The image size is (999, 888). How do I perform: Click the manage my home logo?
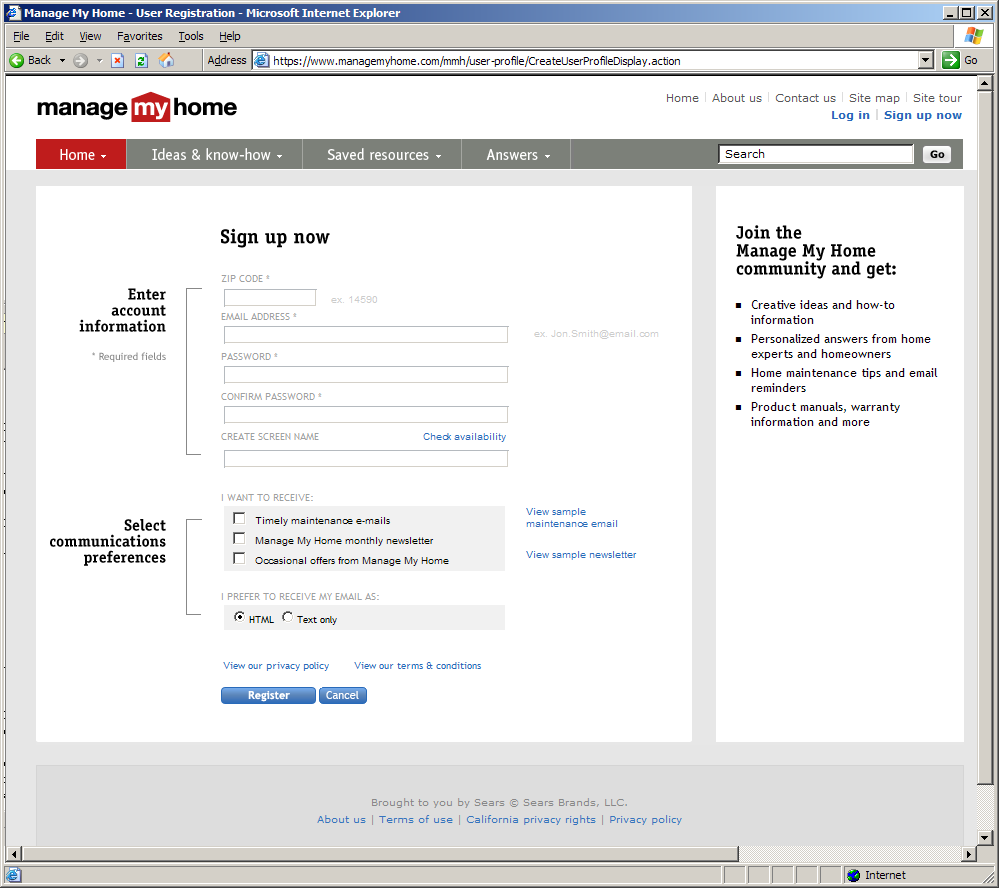coord(136,107)
